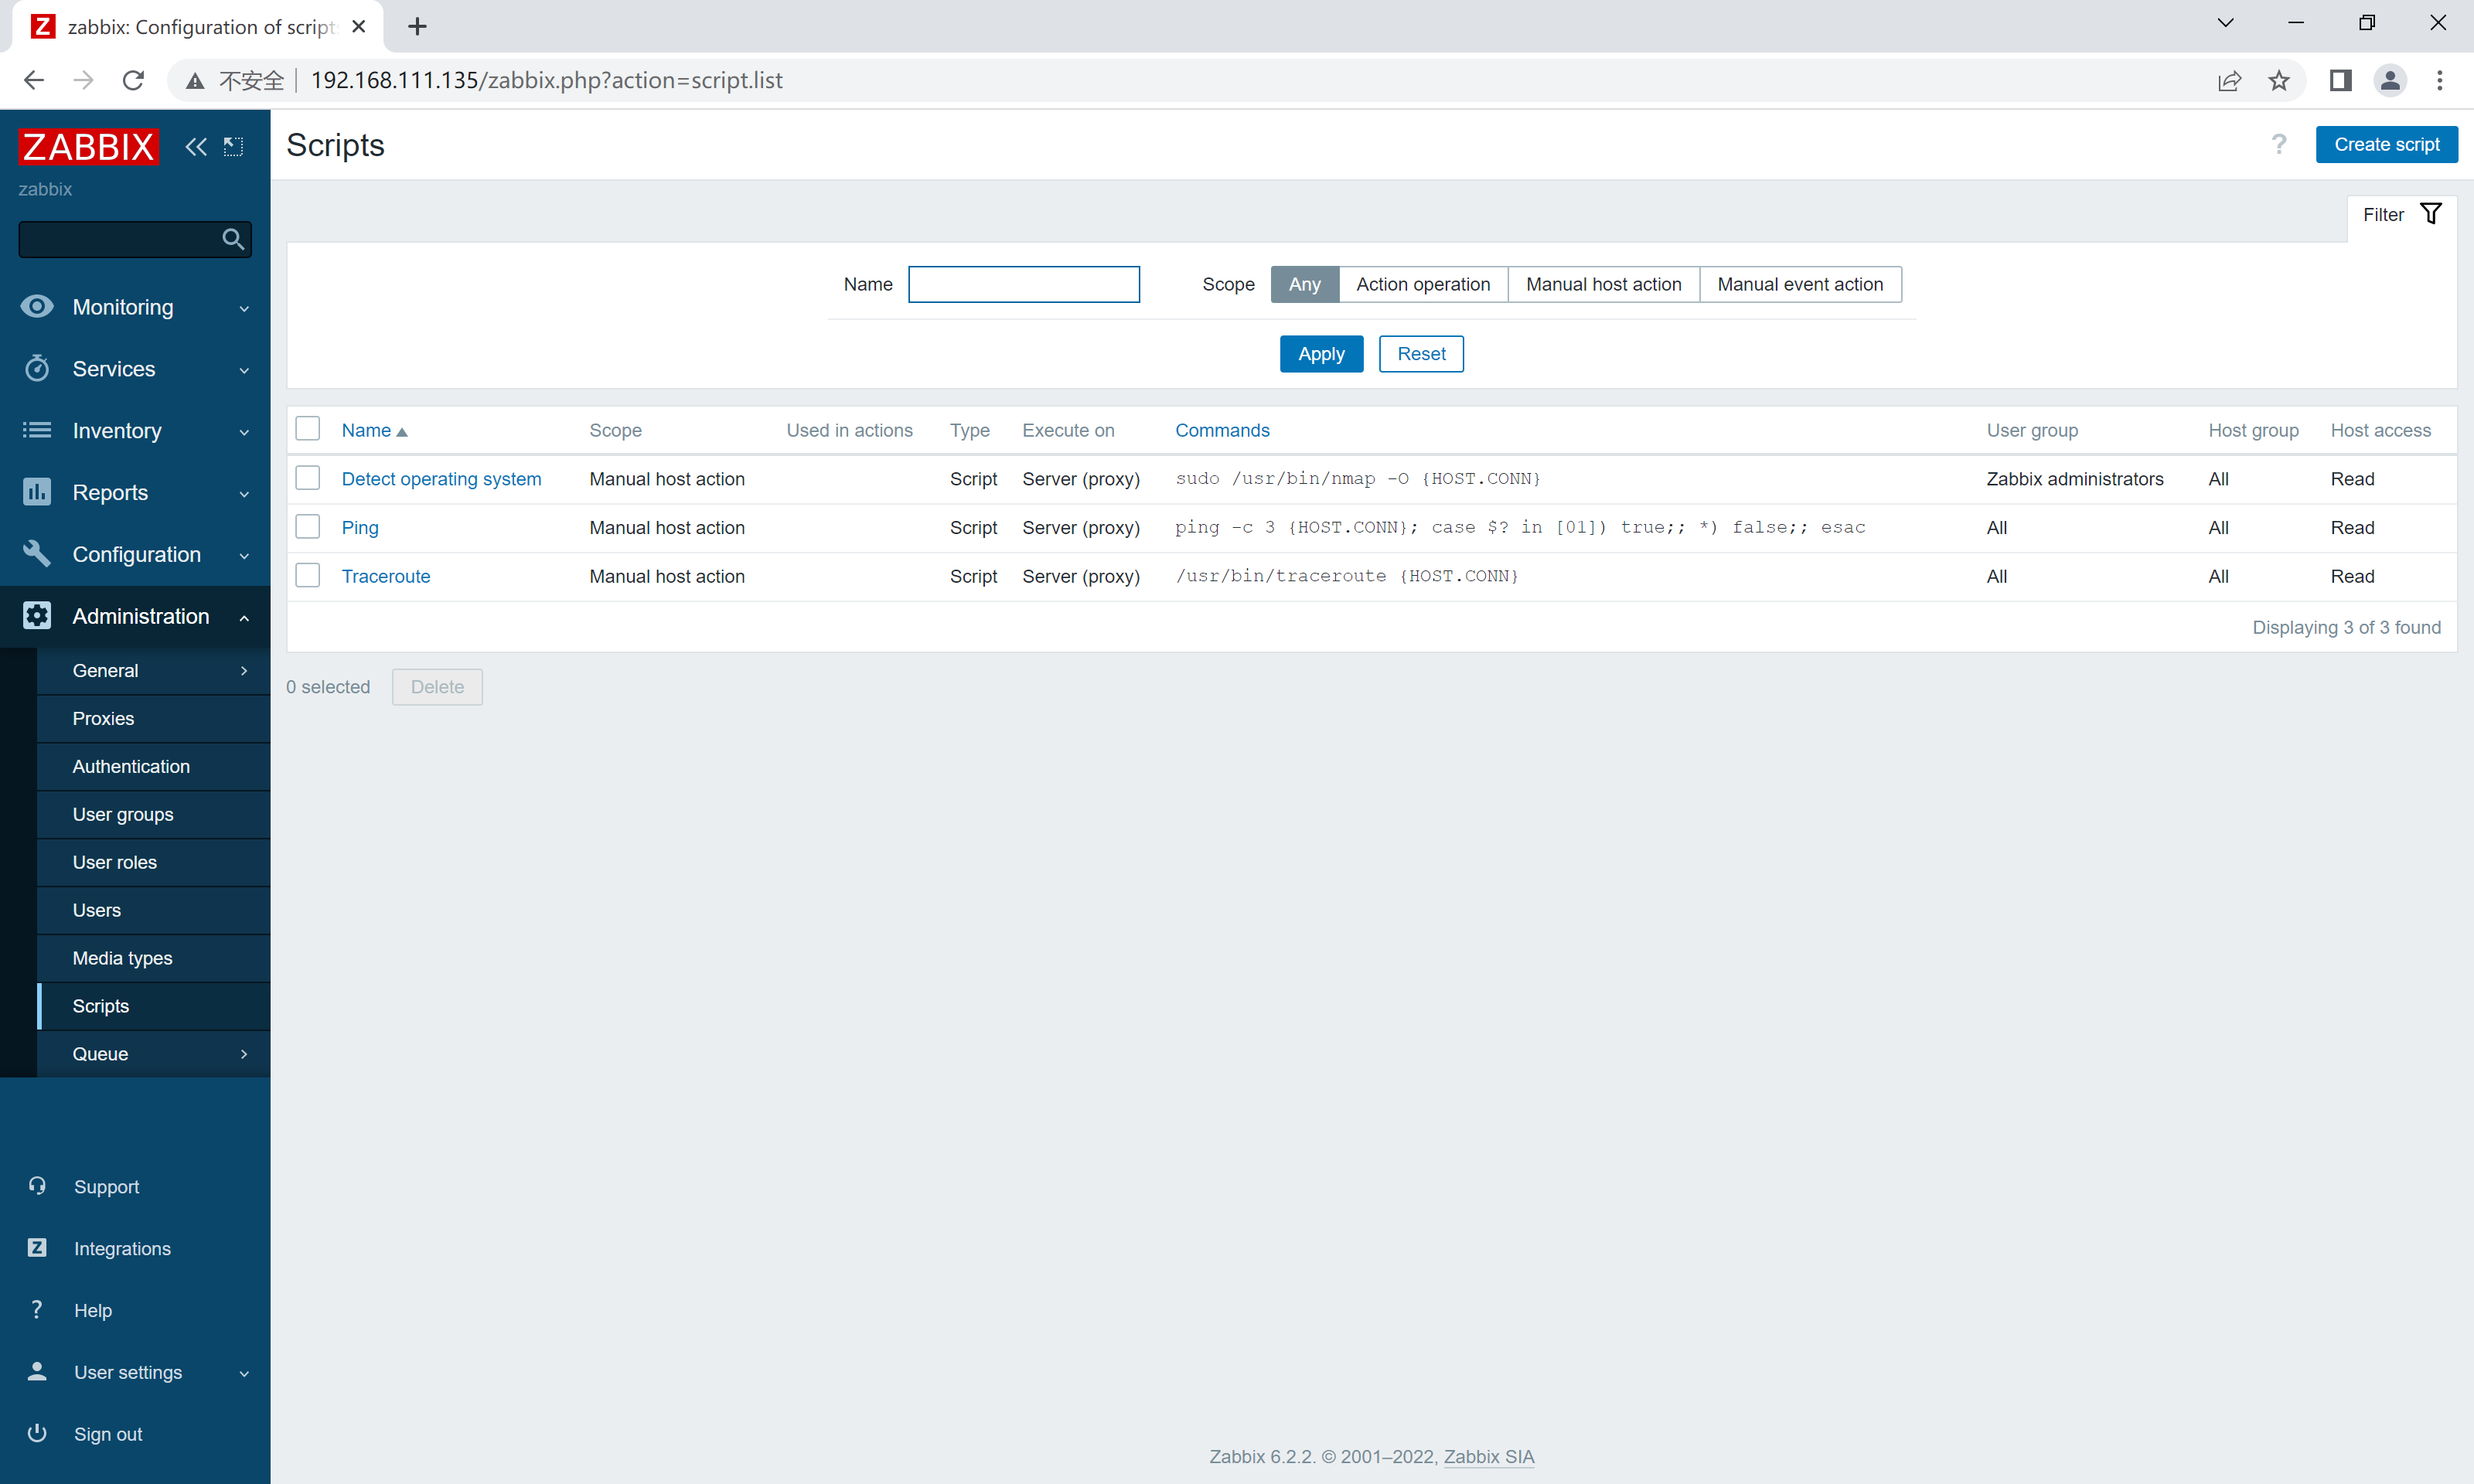
Task: Click the Inventory list icon
Action: (37, 430)
